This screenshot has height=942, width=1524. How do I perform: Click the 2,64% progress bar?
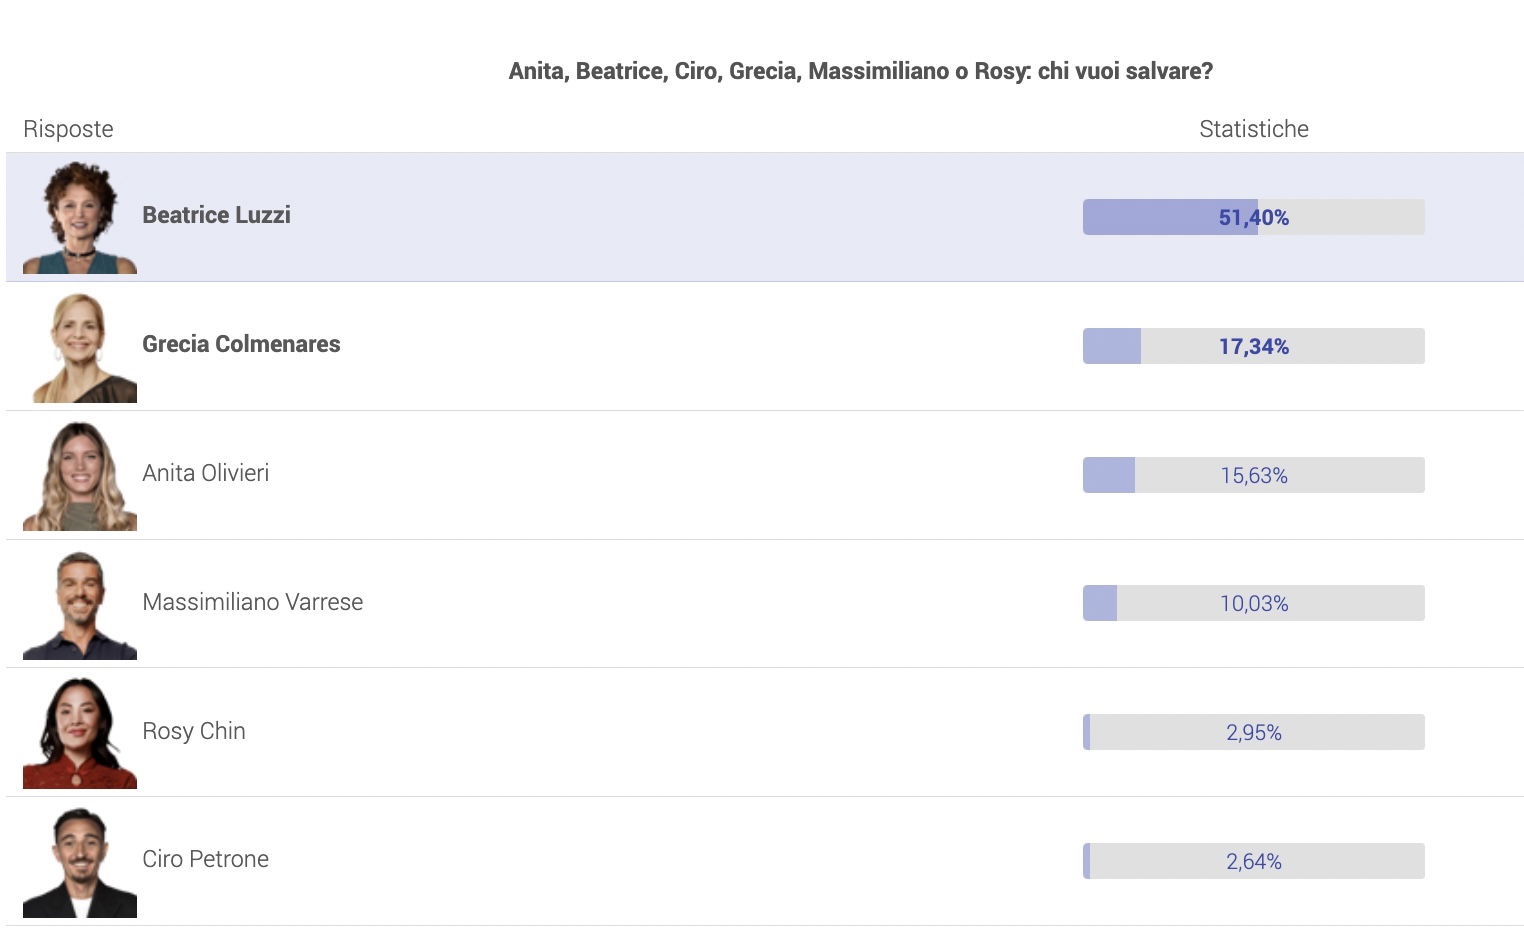click(1254, 861)
